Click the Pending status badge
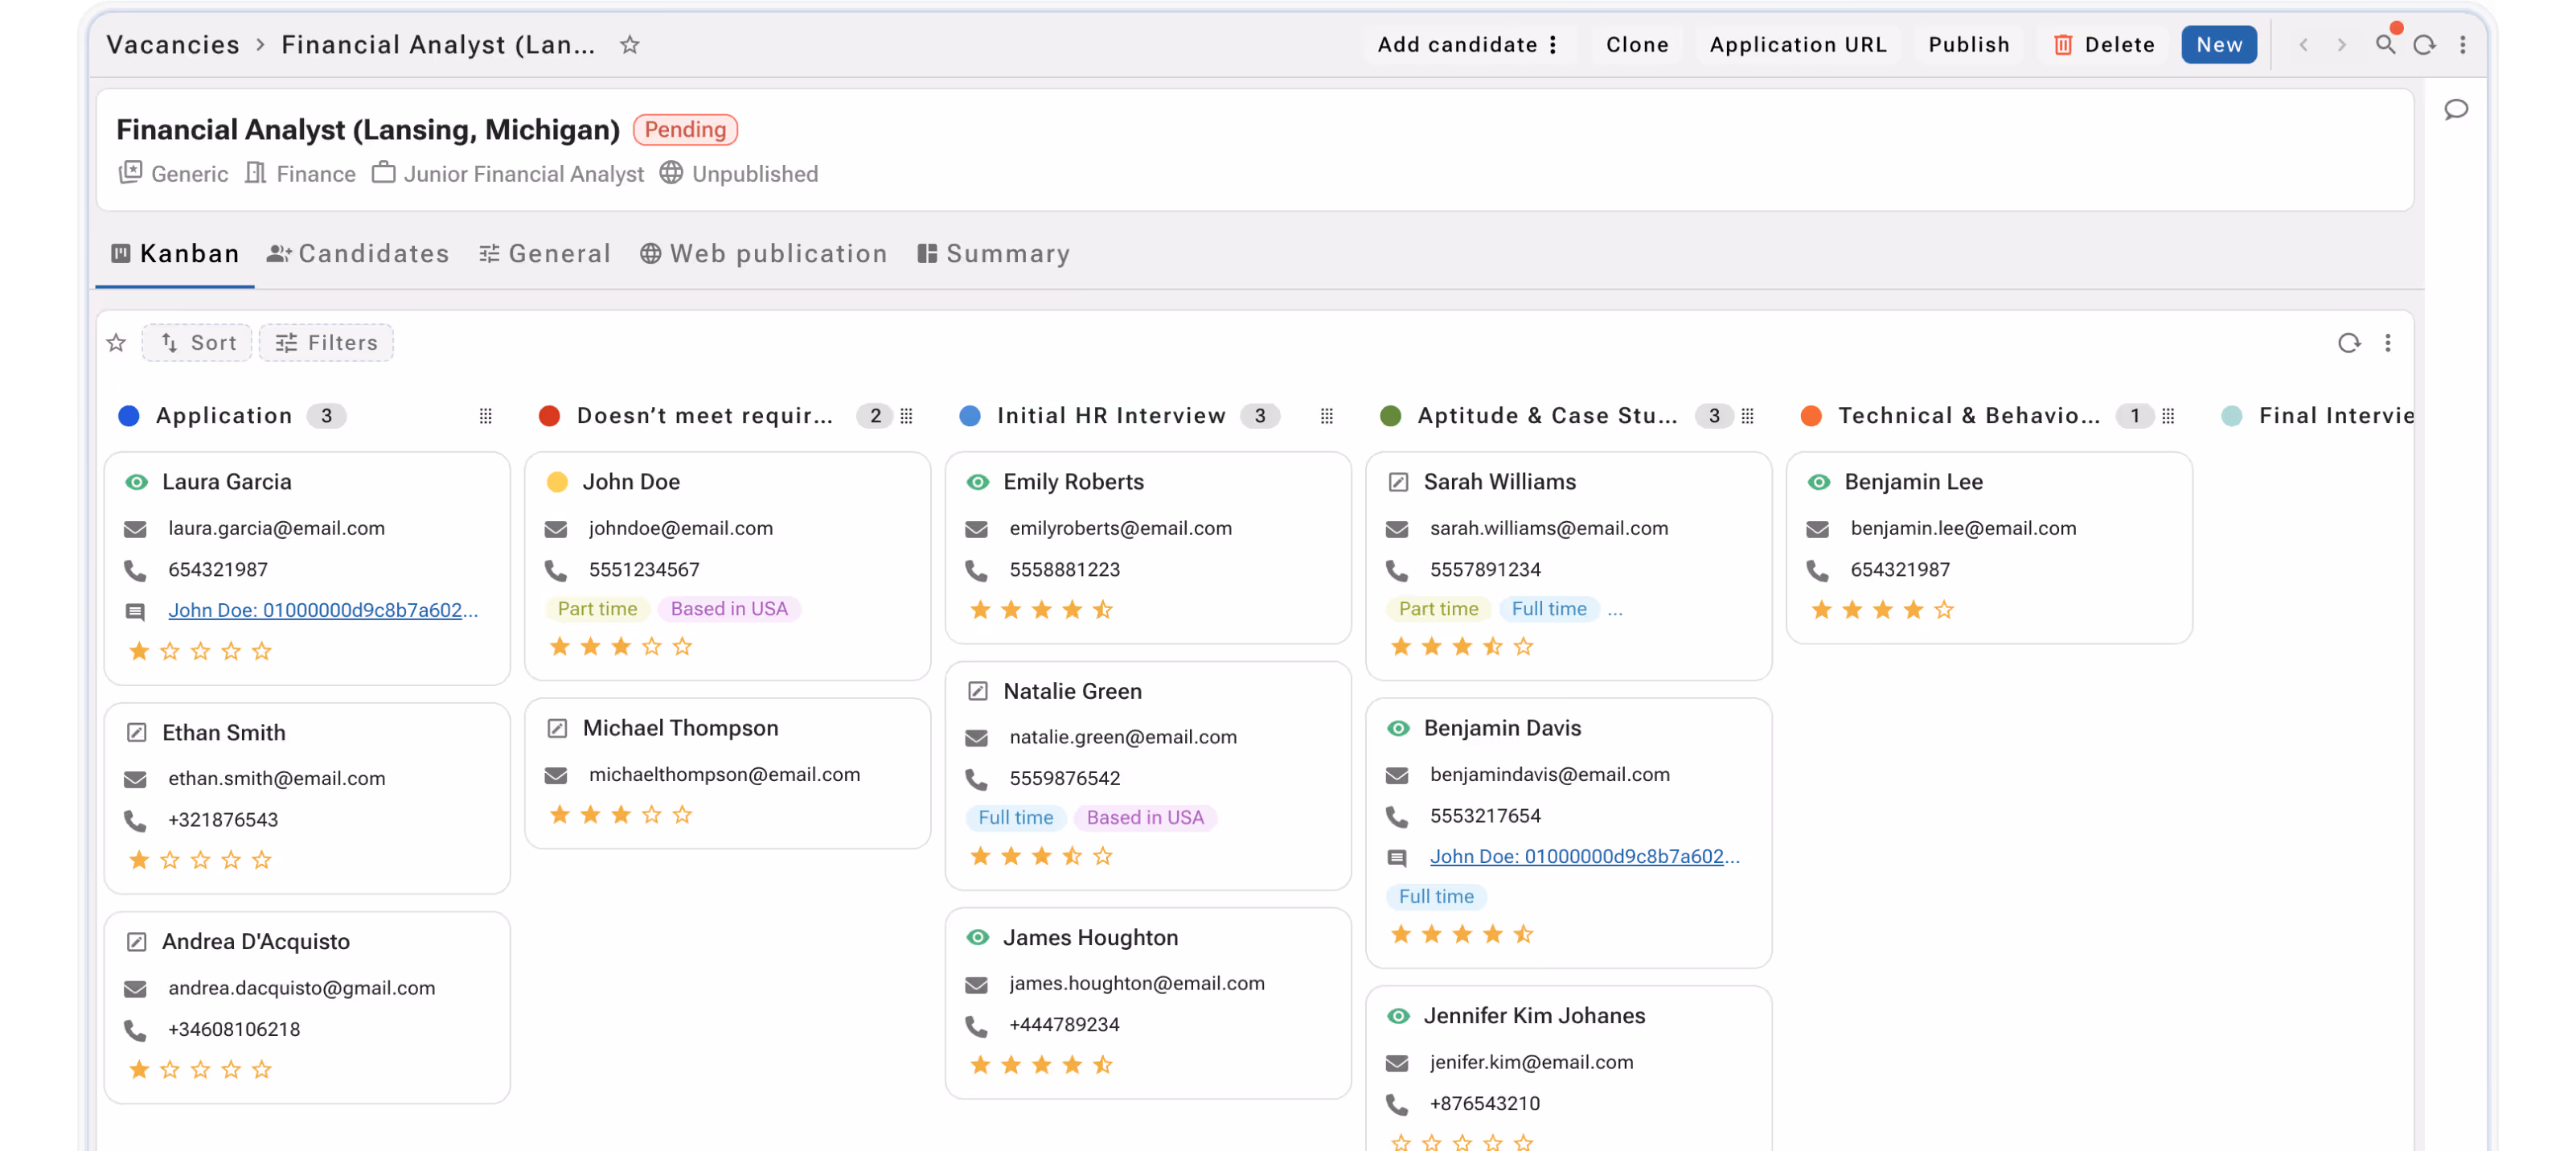Screen dimensions: 2576x1151 tap(684, 129)
